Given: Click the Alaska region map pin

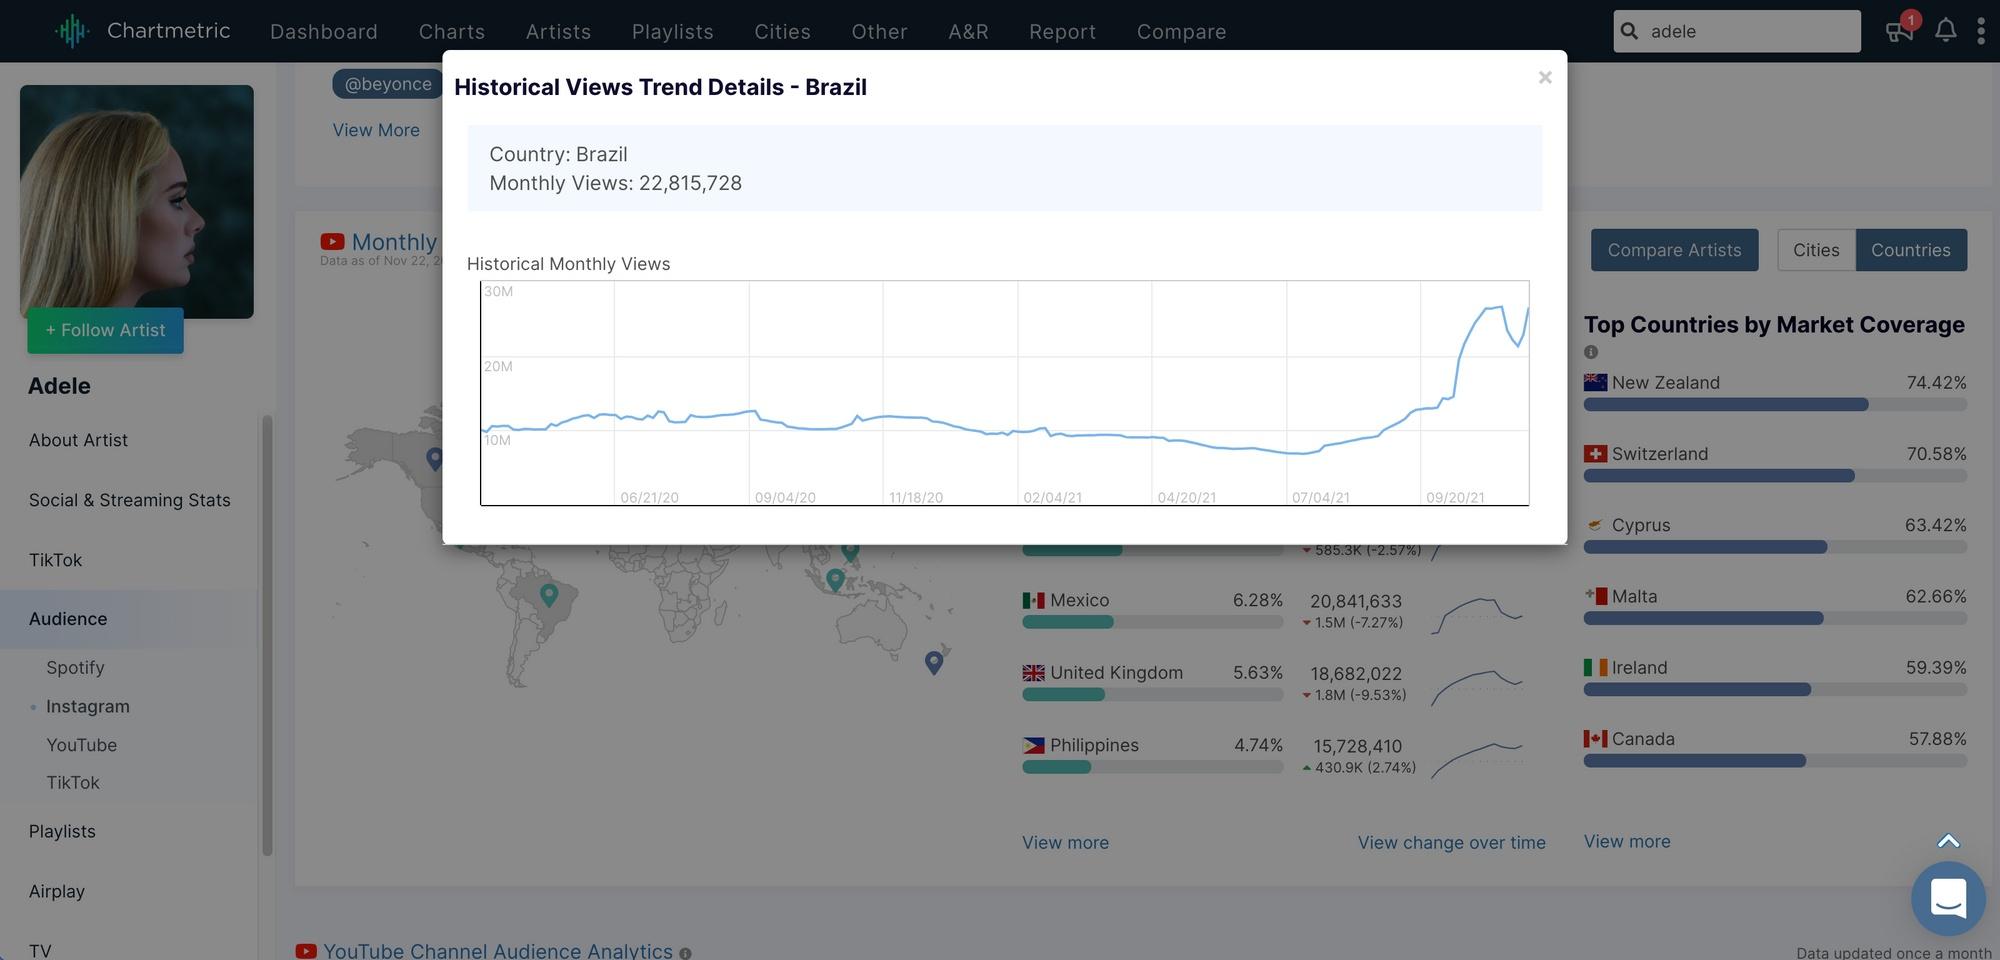Looking at the screenshot, I should (x=434, y=458).
